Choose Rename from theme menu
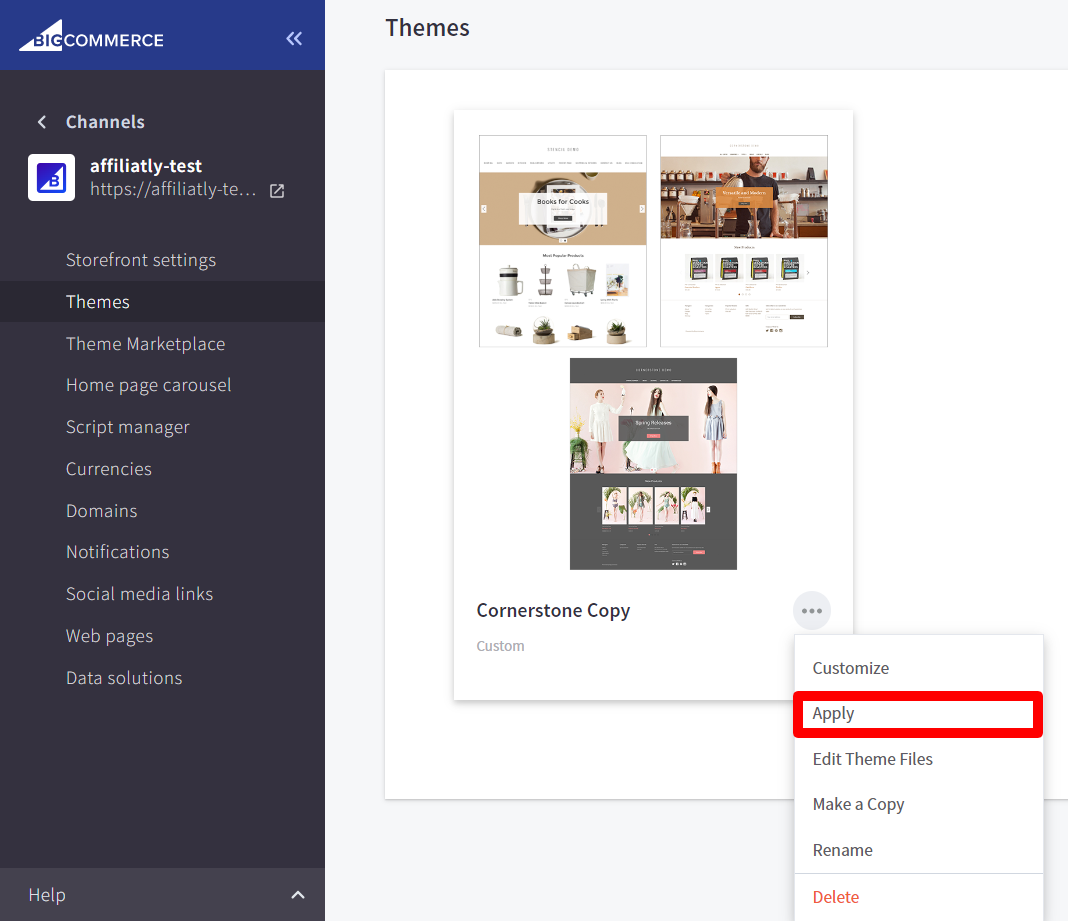 click(918, 850)
